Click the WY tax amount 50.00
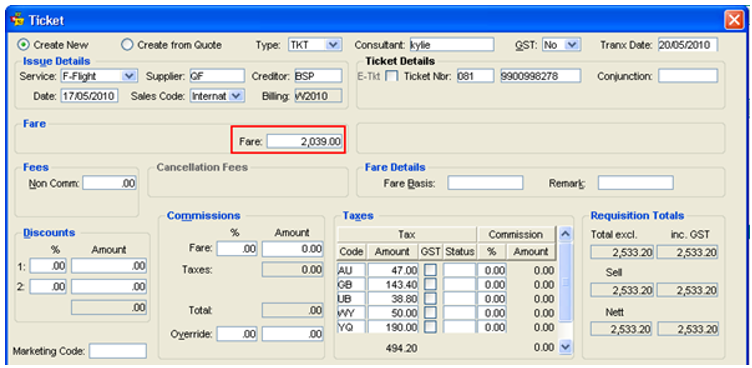 393,313
